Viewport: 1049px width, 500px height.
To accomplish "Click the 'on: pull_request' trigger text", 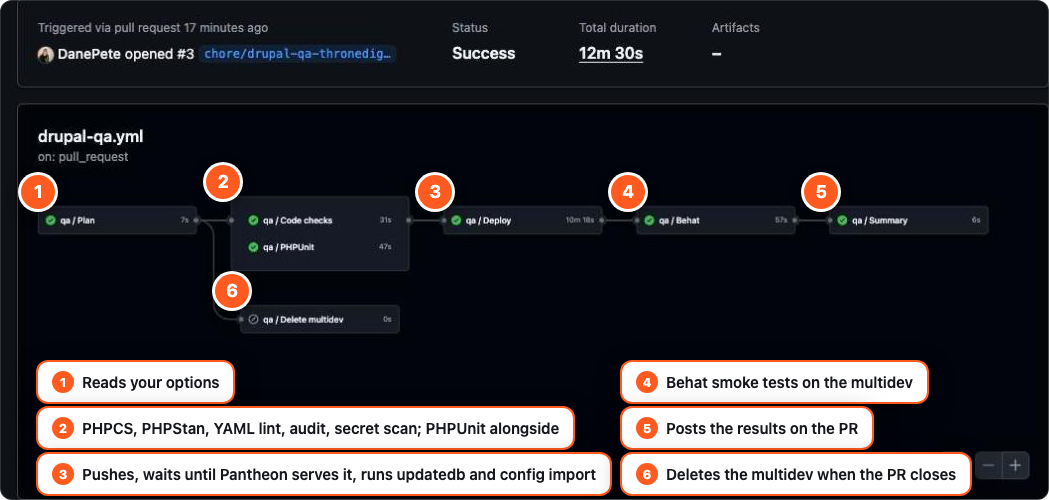I will click(x=83, y=157).
